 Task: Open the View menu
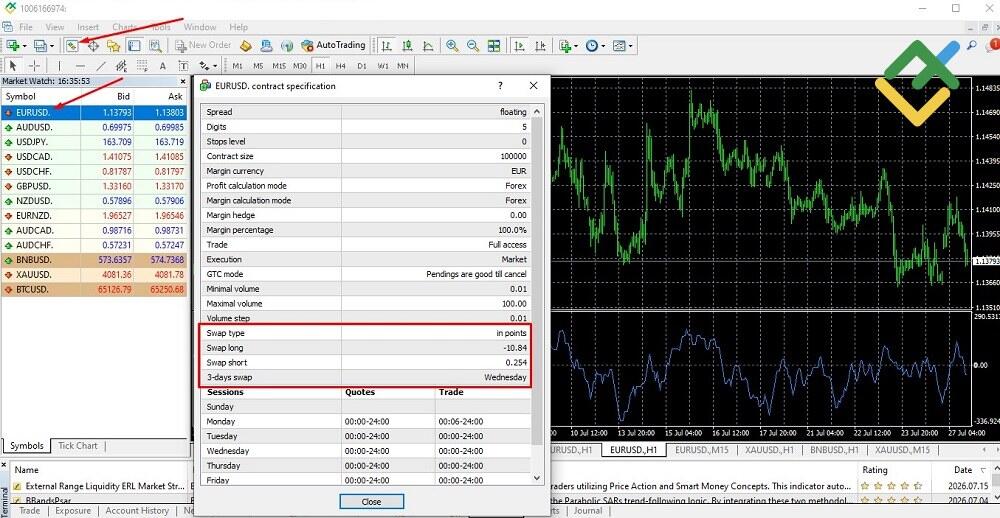55,27
